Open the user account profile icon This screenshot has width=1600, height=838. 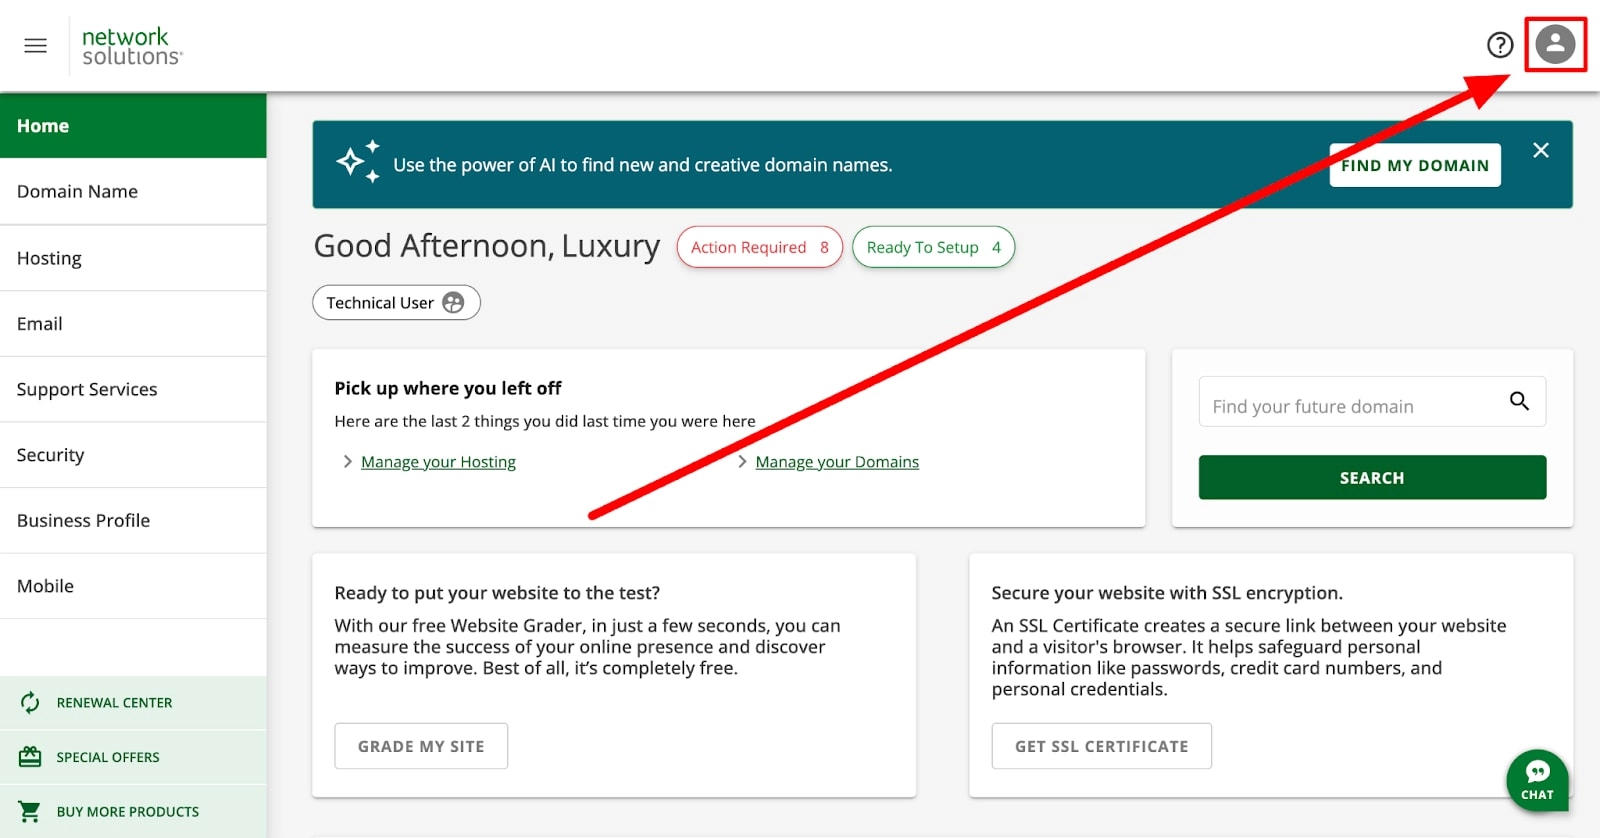pyautogui.click(x=1555, y=45)
